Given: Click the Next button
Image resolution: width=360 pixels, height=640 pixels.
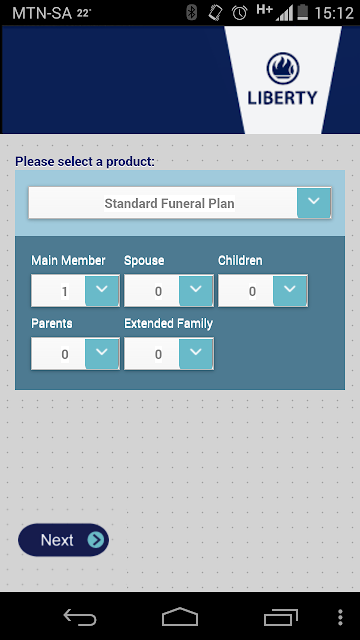Looking at the screenshot, I should coord(63,540).
